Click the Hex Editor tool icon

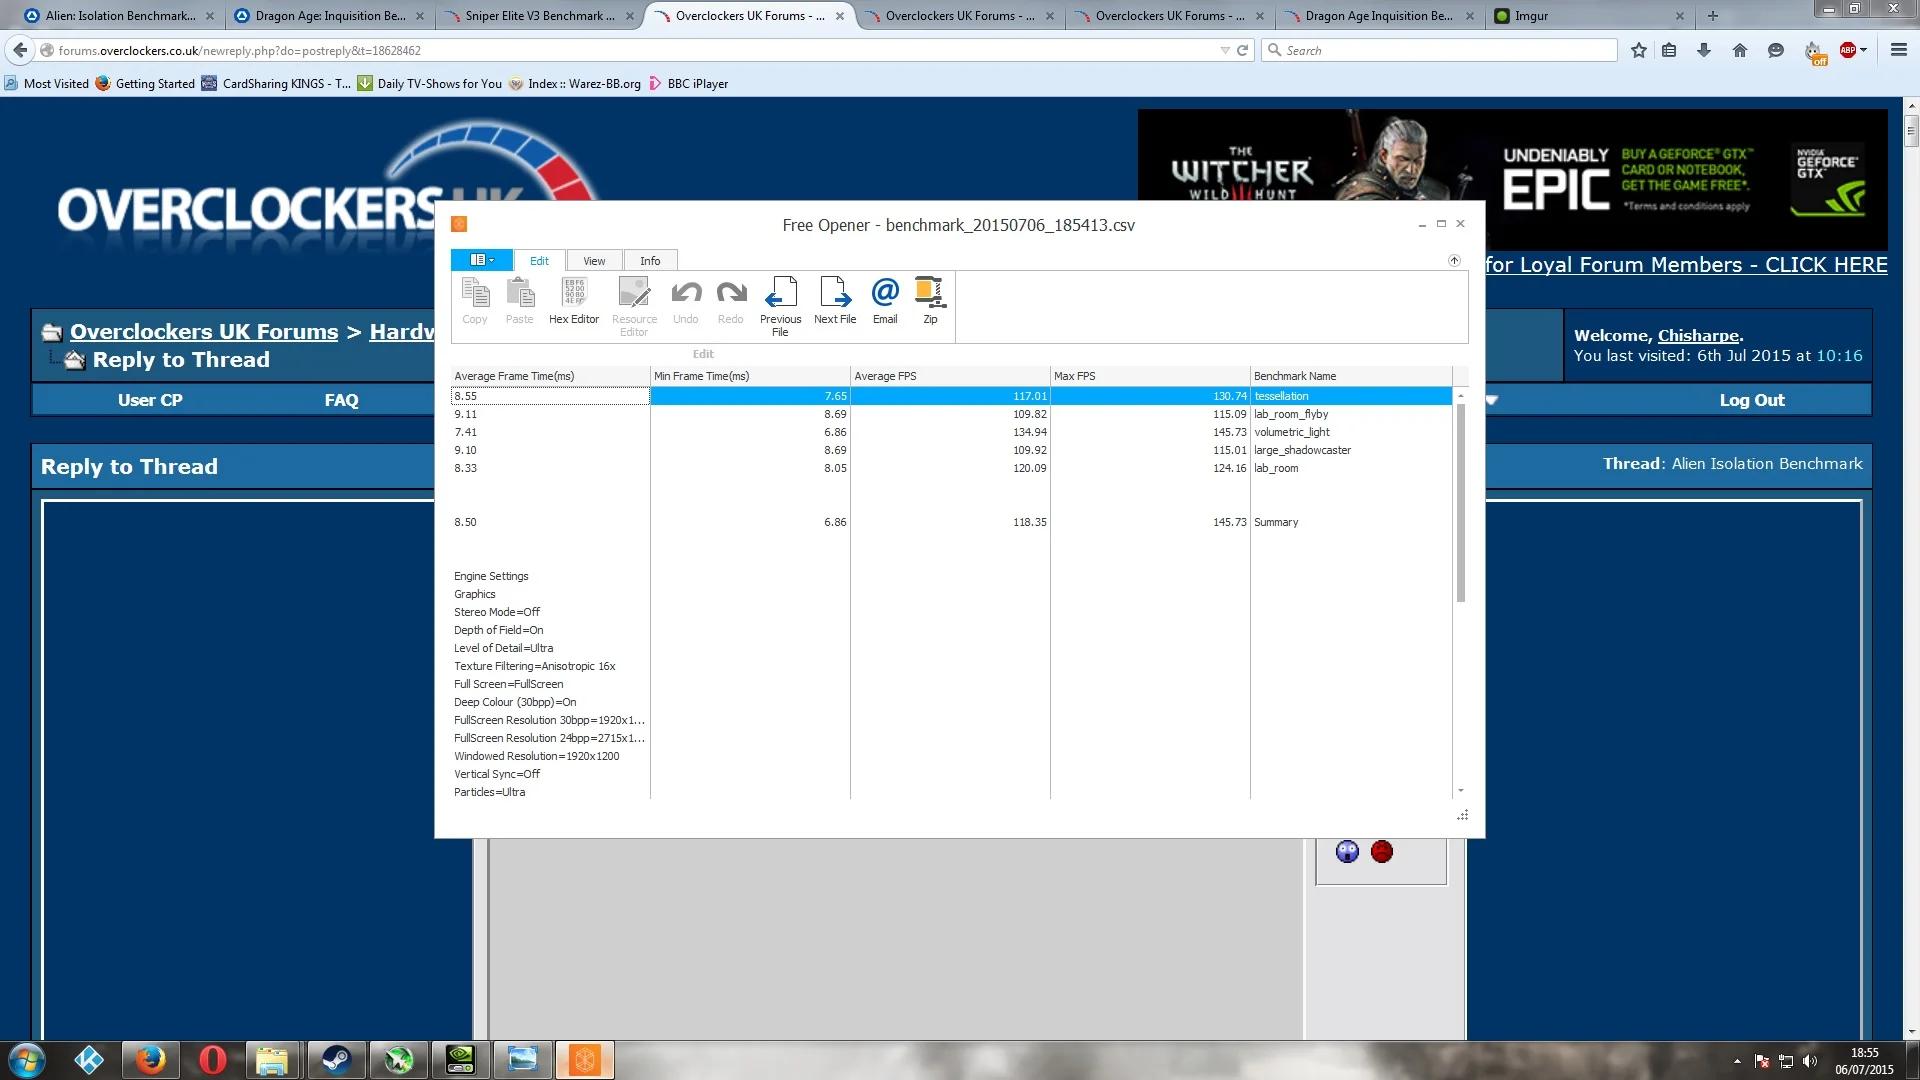[574, 300]
